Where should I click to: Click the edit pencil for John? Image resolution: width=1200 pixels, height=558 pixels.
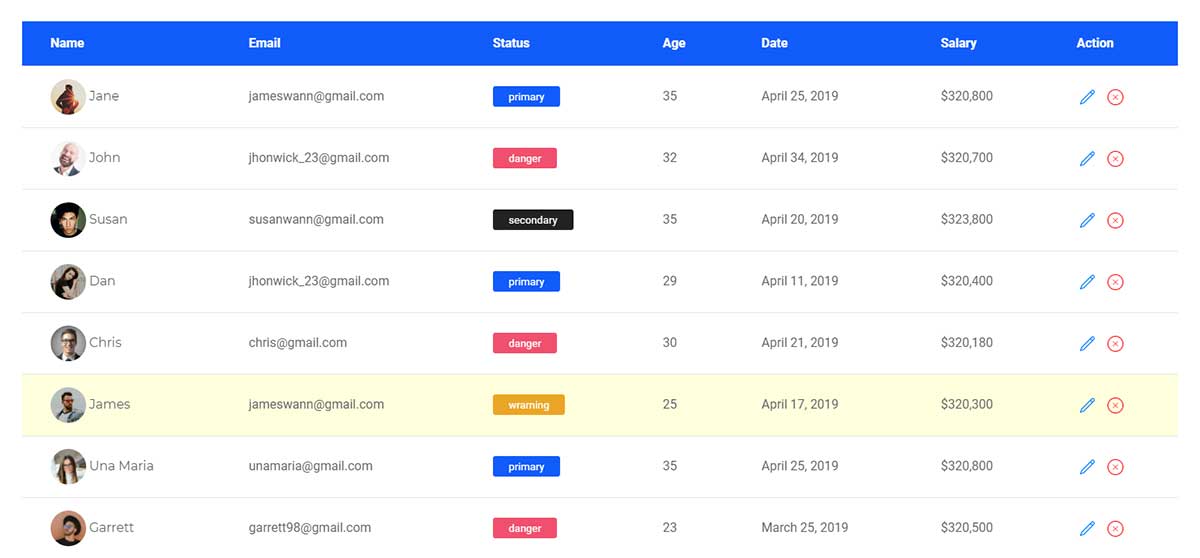click(x=1087, y=159)
